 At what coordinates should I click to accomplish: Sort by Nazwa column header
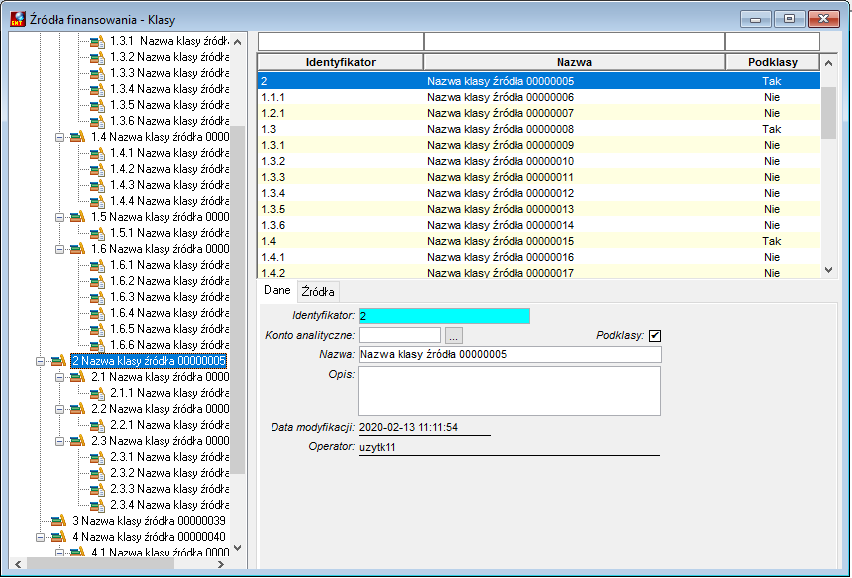pyautogui.click(x=574, y=62)
